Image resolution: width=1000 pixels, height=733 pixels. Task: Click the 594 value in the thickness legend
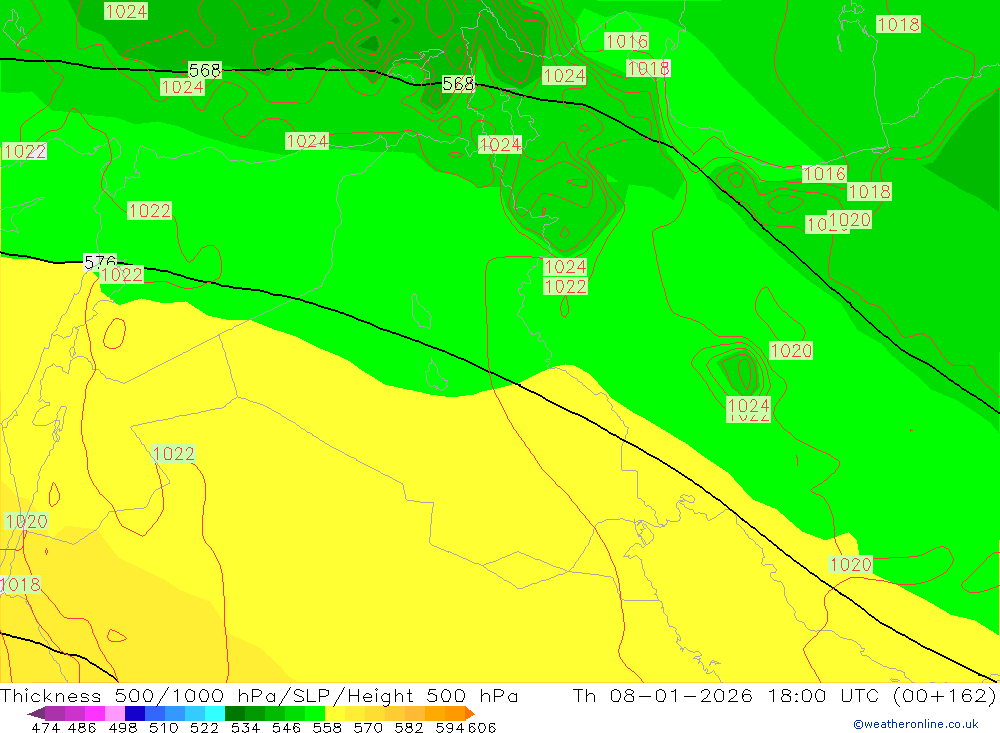point(450,727)
